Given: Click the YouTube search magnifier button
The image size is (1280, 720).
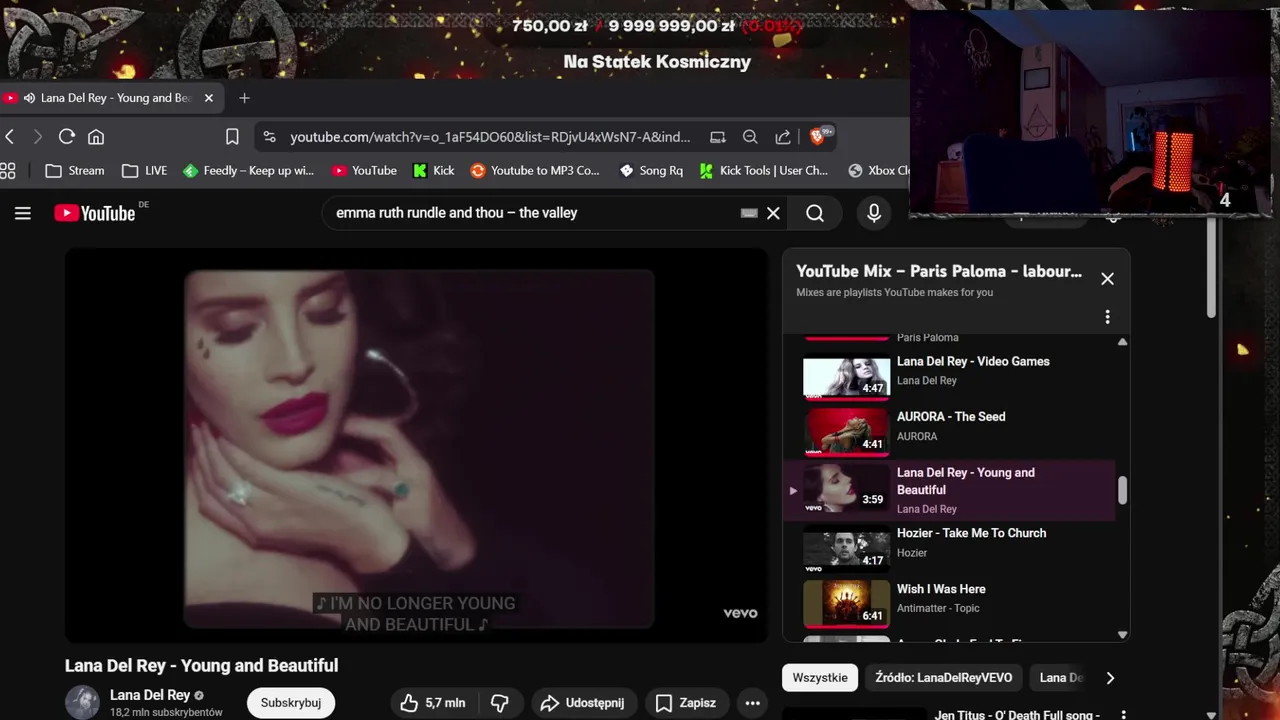Looking at the screenshot, I should click(x=815, y=213).
